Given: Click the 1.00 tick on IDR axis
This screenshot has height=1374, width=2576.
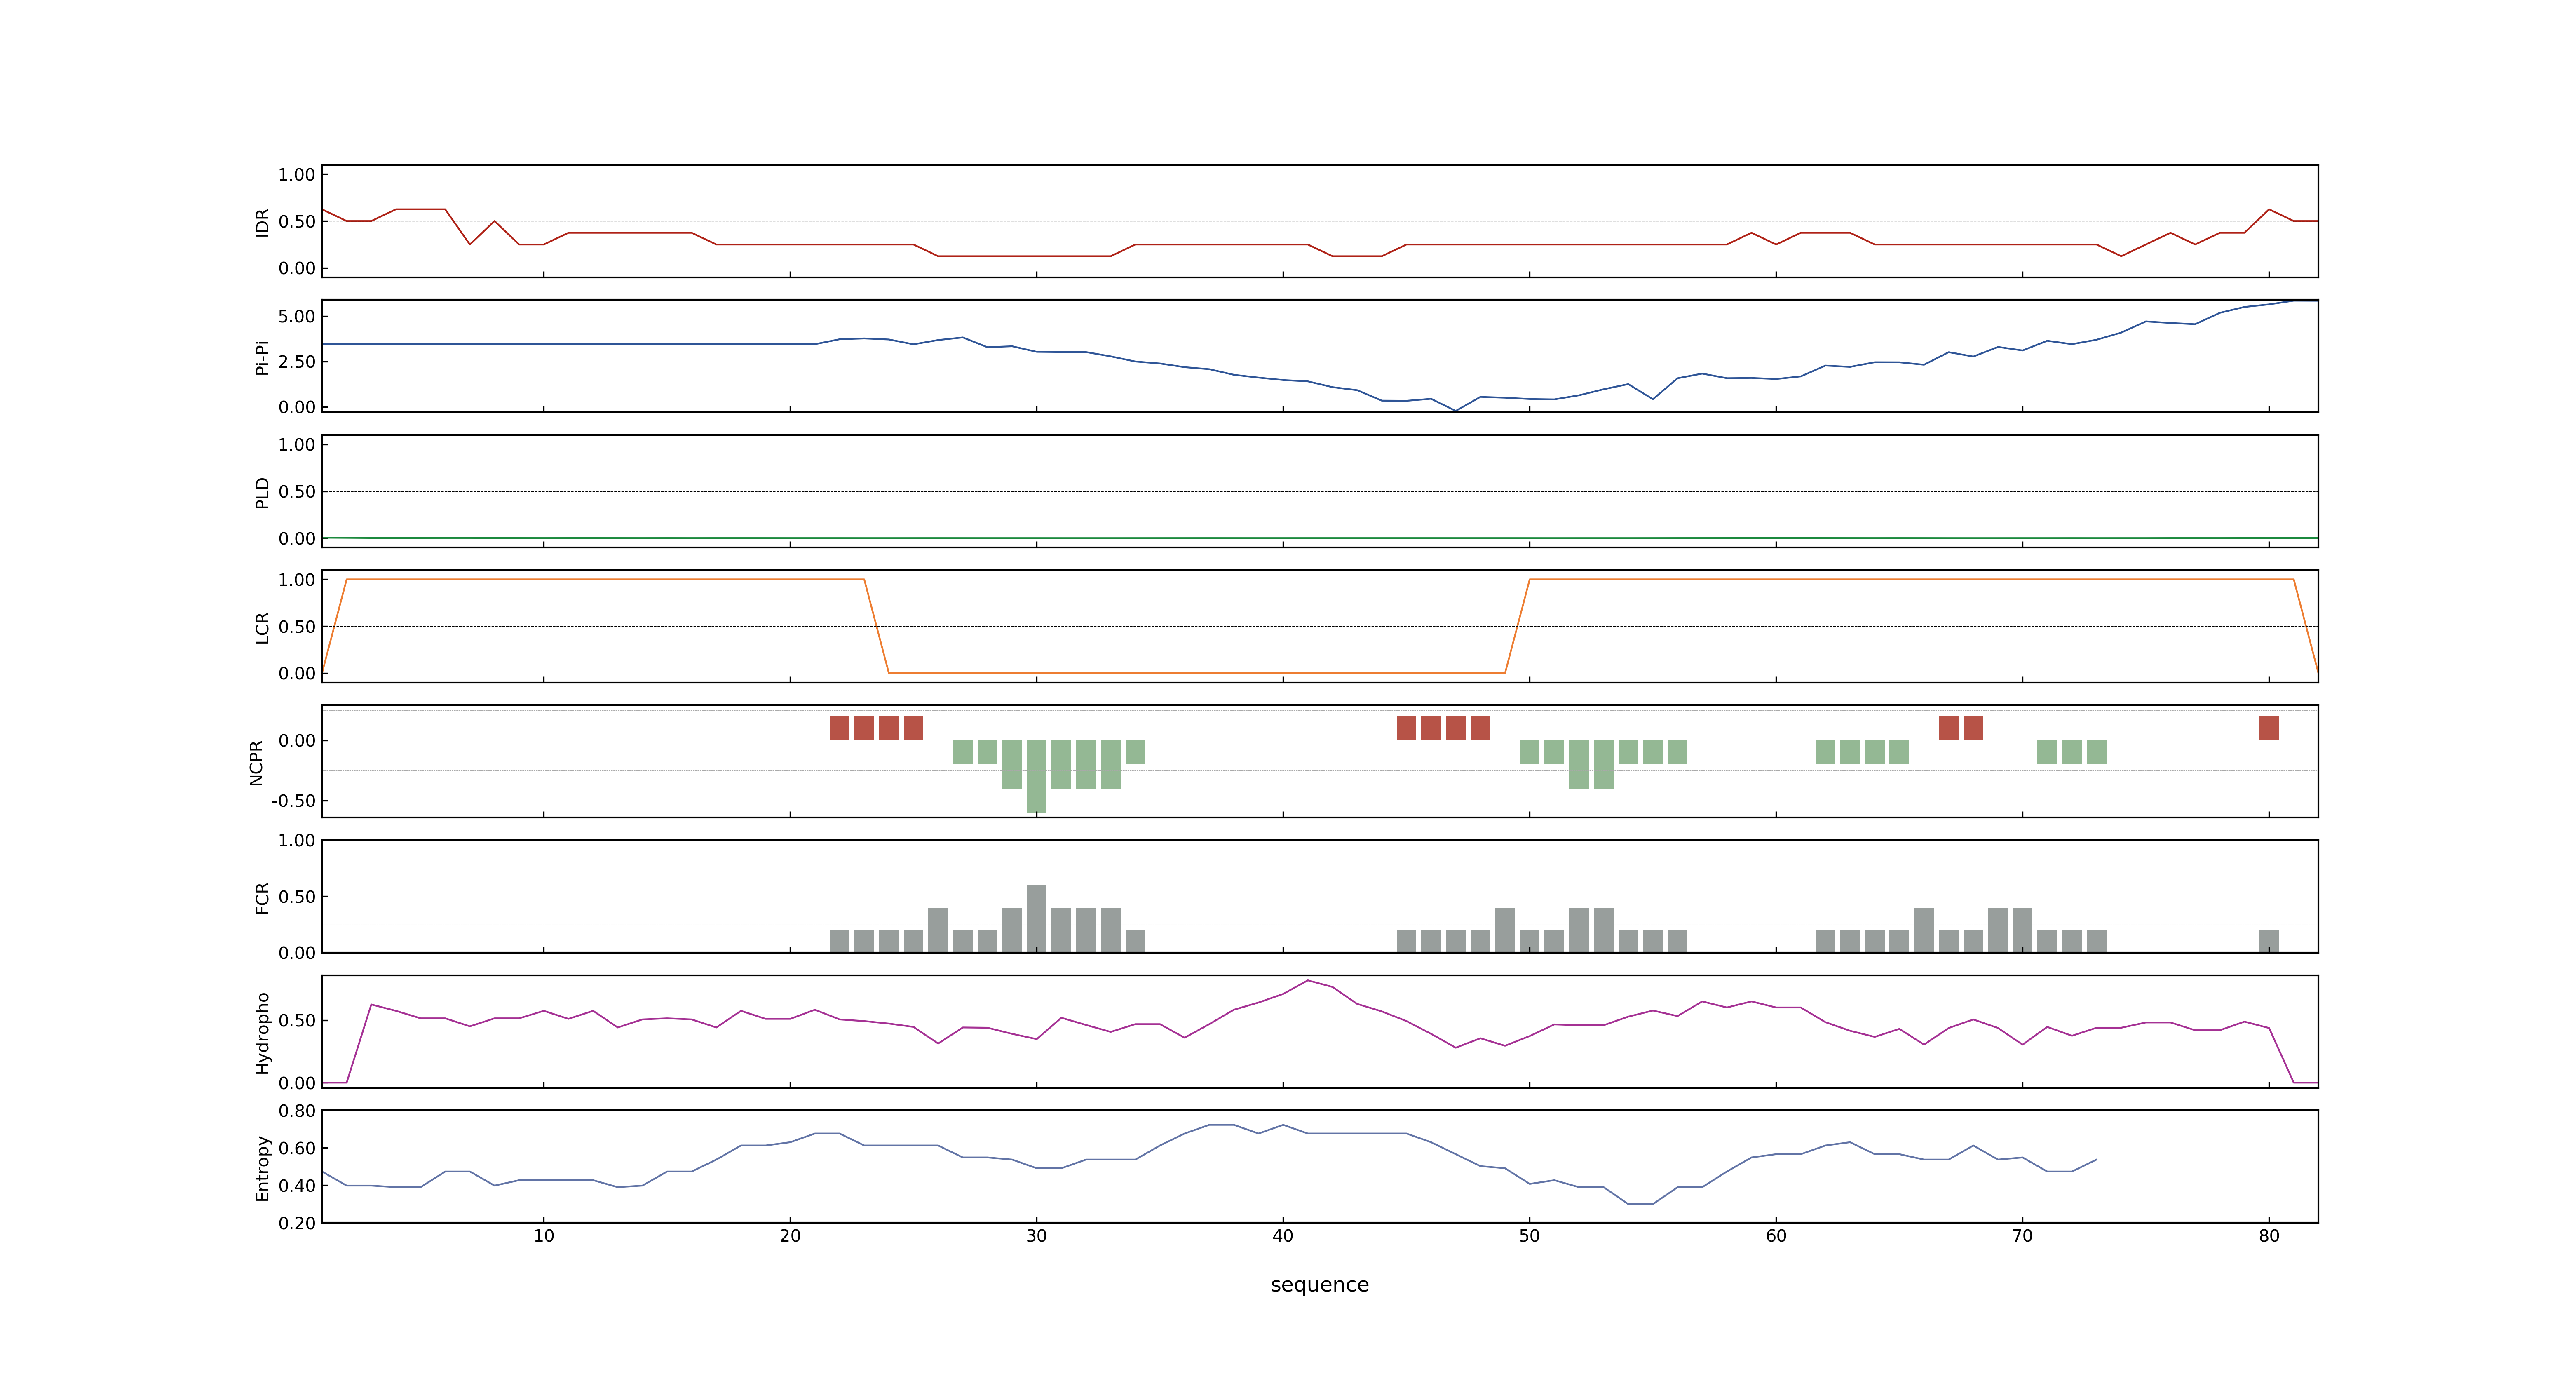Looking at the screenshot, I should coord(297,175).
